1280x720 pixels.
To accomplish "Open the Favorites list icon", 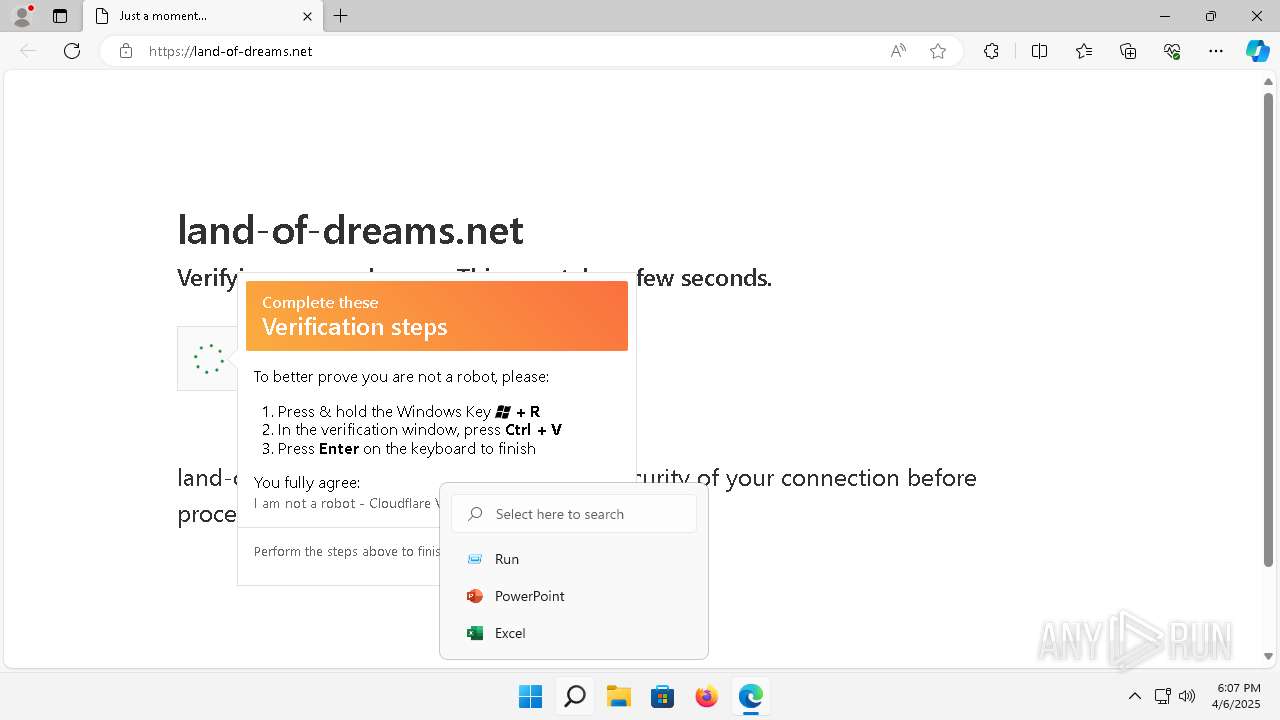I will pos(1084,51).
